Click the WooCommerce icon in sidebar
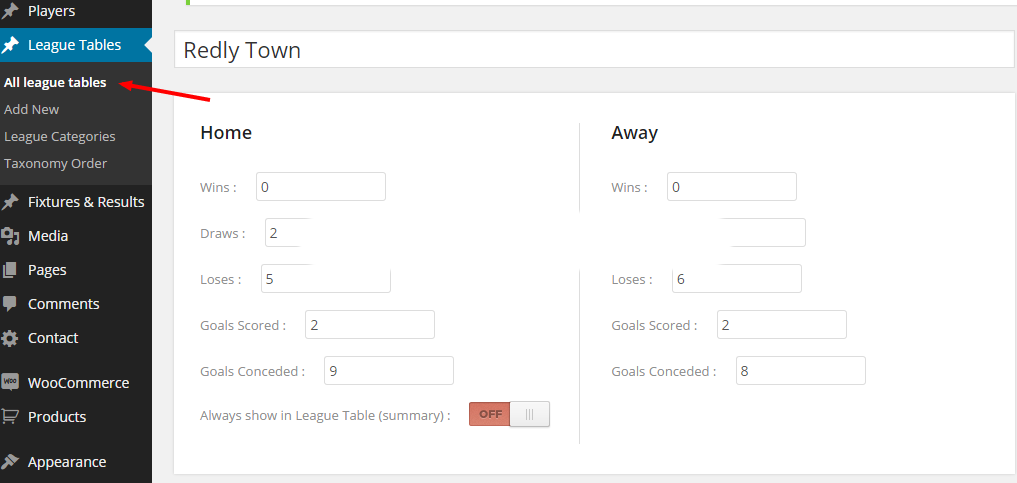 [11, 382]
